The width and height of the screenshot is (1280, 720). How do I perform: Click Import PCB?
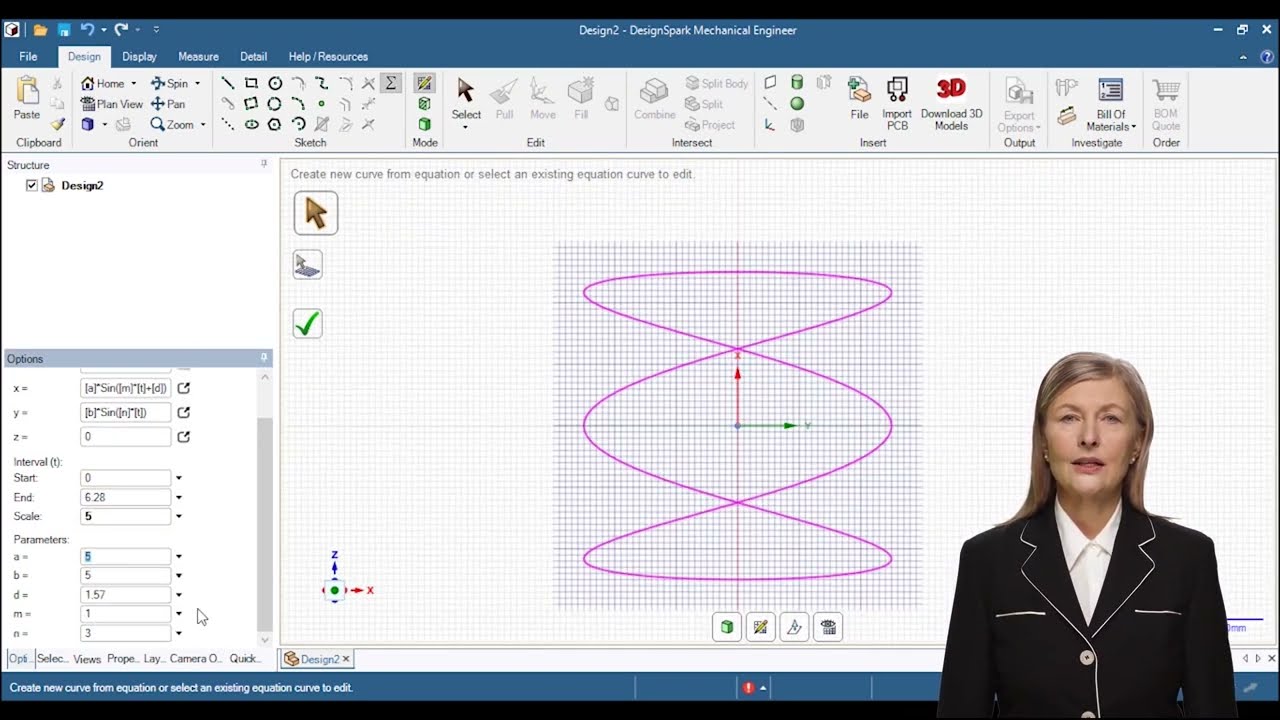pos(897,103)
